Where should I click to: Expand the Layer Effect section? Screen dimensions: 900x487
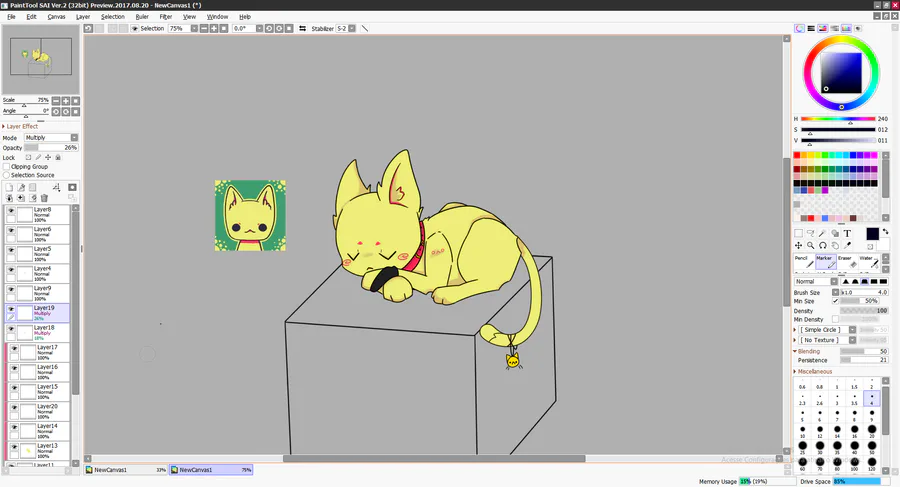click(x=3, y=126)
